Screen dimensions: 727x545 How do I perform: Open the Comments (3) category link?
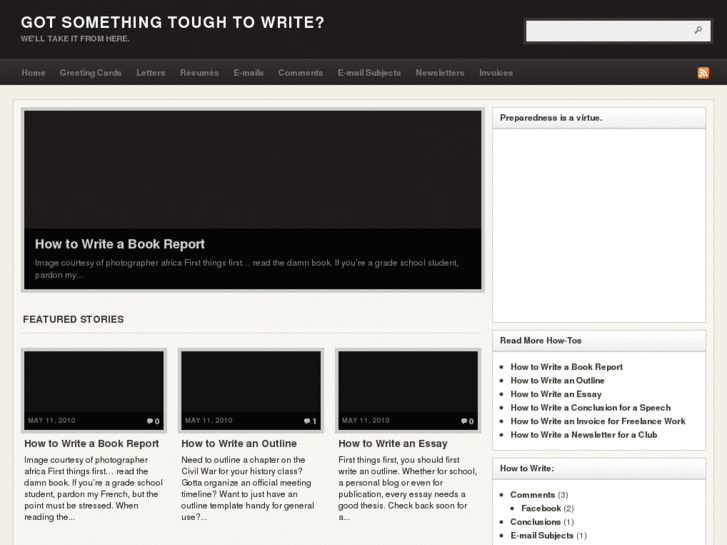532,495
